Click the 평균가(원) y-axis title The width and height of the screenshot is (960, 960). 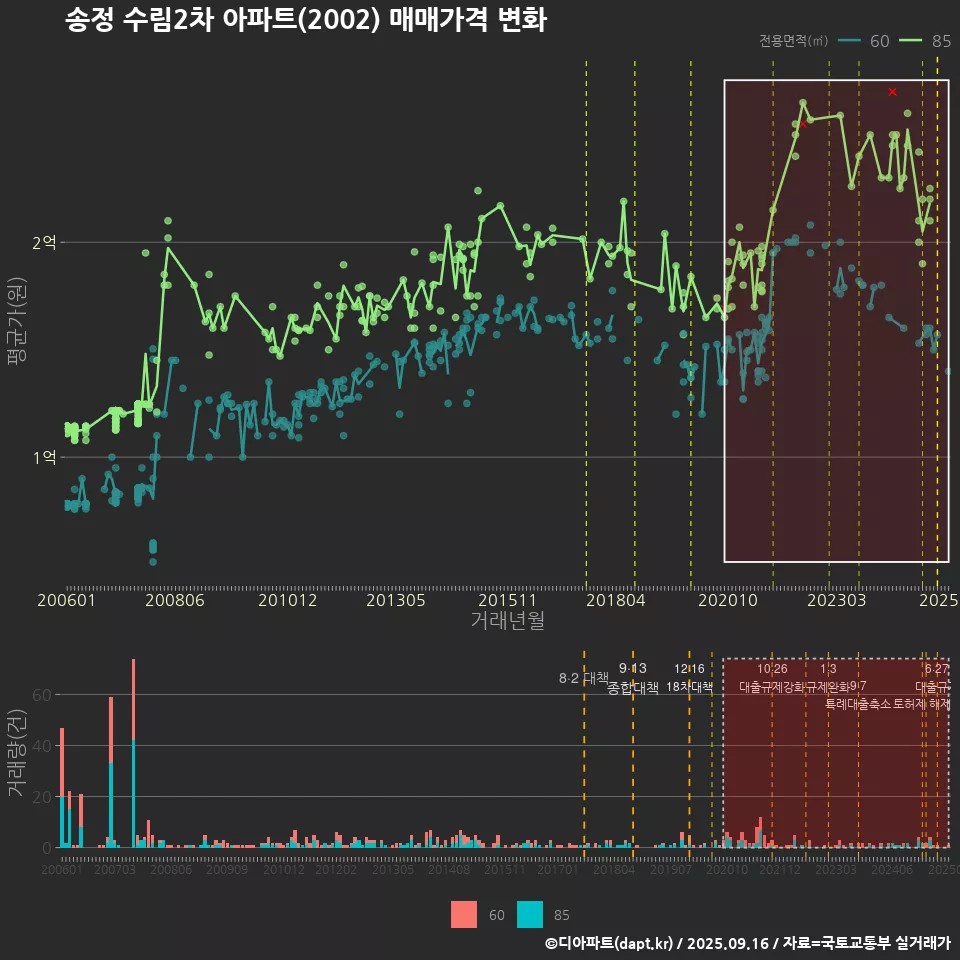pyautogui.click(x=17, y=318)
